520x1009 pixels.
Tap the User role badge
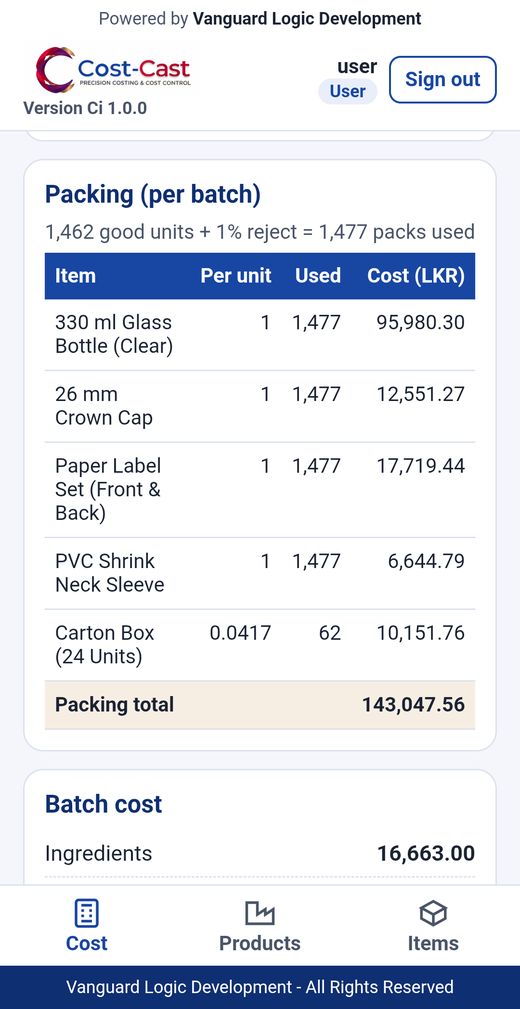click(x=348, y=91)
